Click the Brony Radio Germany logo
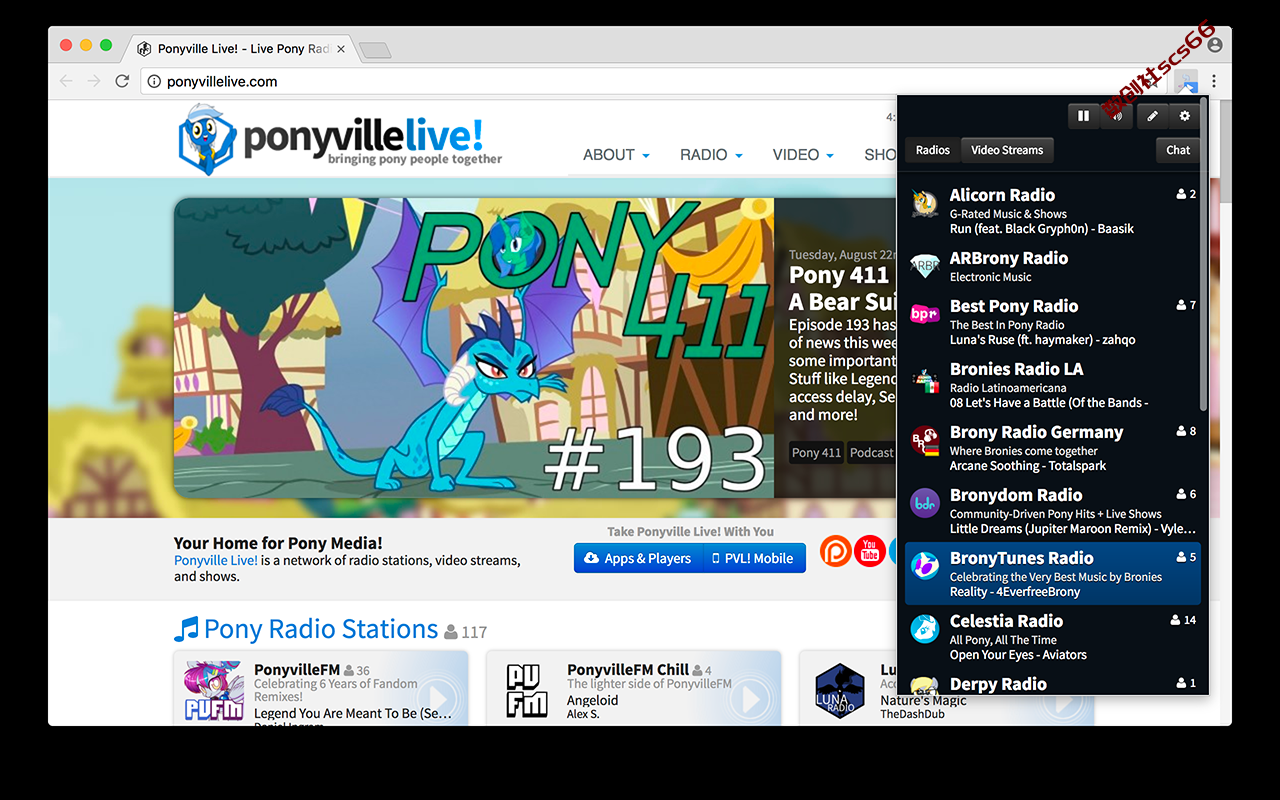The height and width of the screenshot is (800, 1280). tap(925, 440)
